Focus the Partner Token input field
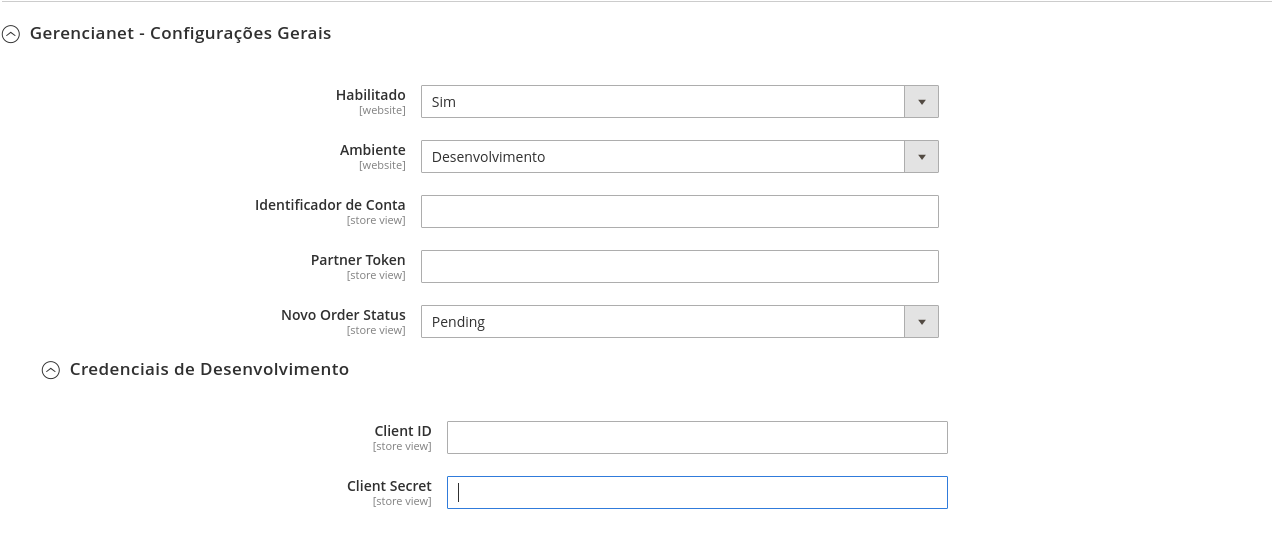Viewport: 1281px width, 535px height. (x=680, y=267)
